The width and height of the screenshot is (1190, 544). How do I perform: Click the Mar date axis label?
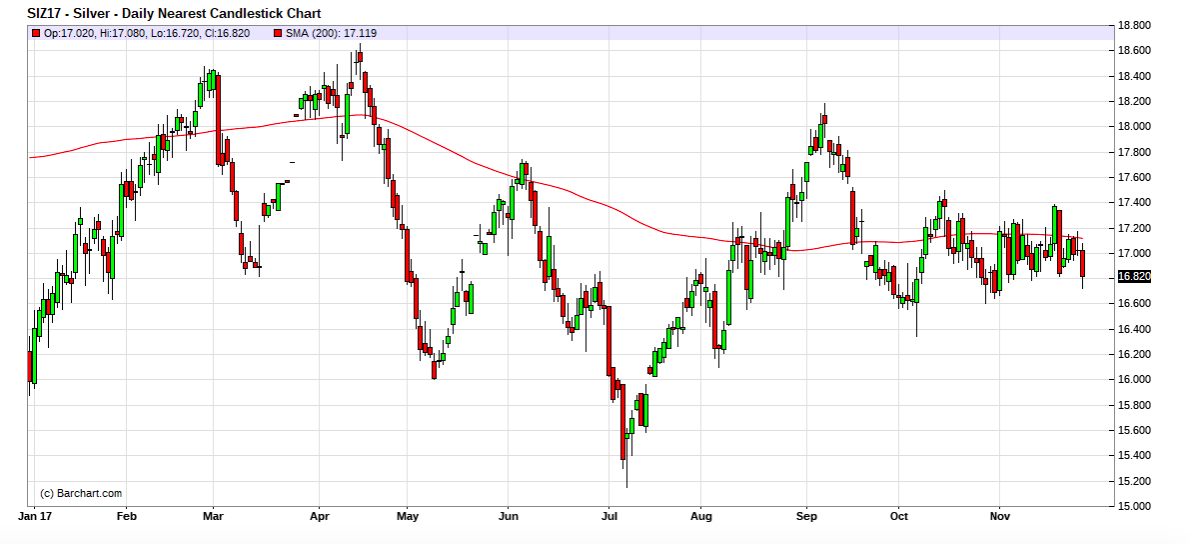tap(213, 517)
